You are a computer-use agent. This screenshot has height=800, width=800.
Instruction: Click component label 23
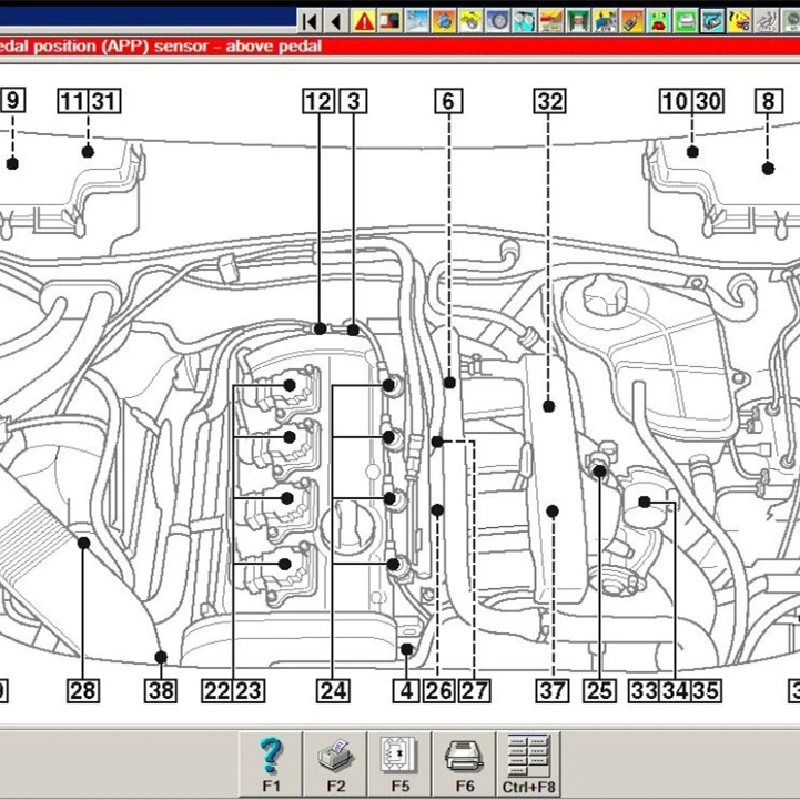(x=249, y=690)
